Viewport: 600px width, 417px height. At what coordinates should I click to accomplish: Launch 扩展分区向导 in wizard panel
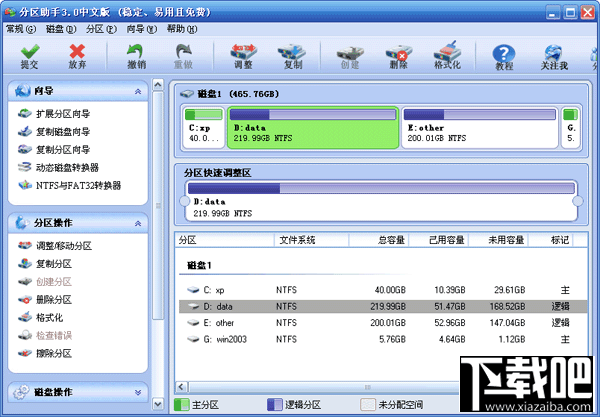pyautogui.click(x=54, y=114)
